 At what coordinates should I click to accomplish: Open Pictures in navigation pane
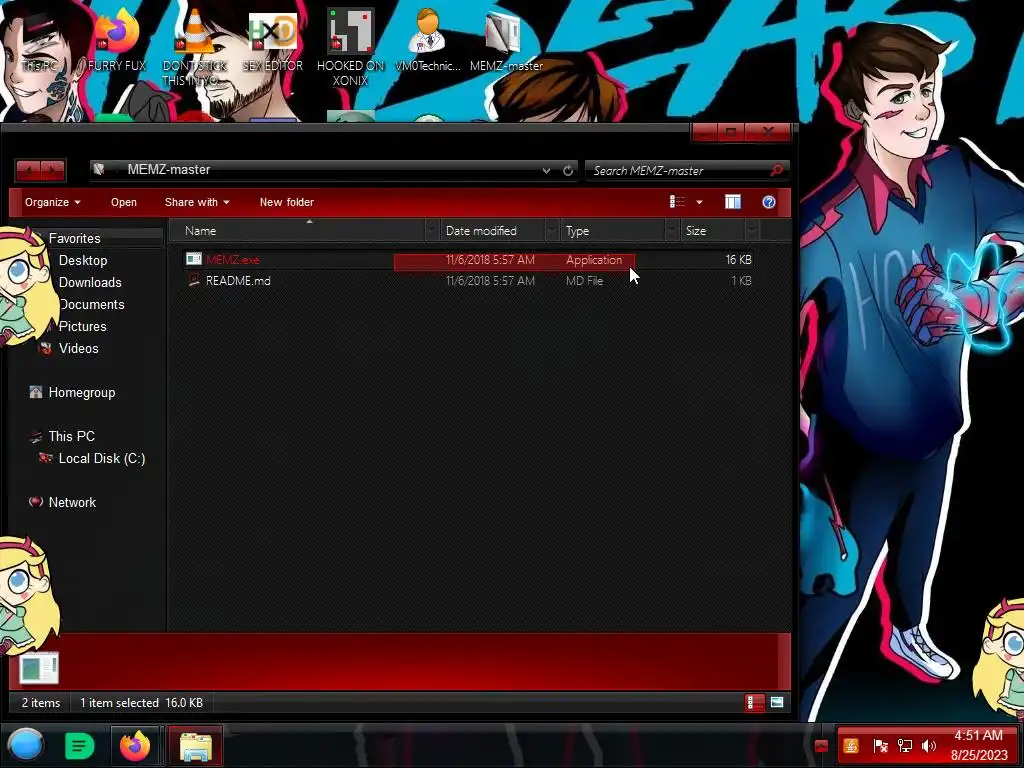(82, 326)
